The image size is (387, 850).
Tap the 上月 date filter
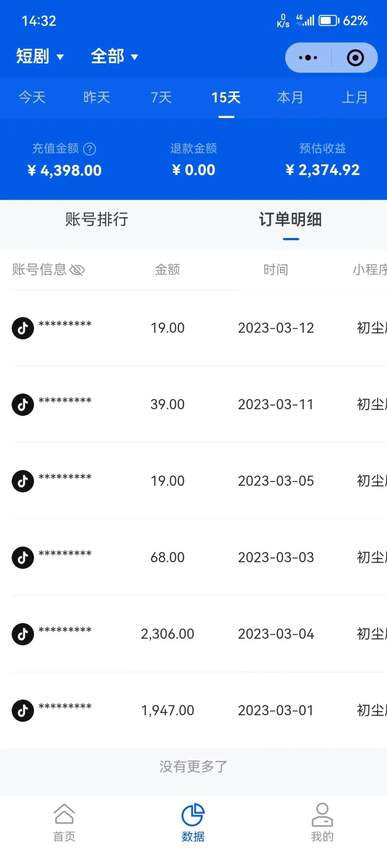coord(354,98)
